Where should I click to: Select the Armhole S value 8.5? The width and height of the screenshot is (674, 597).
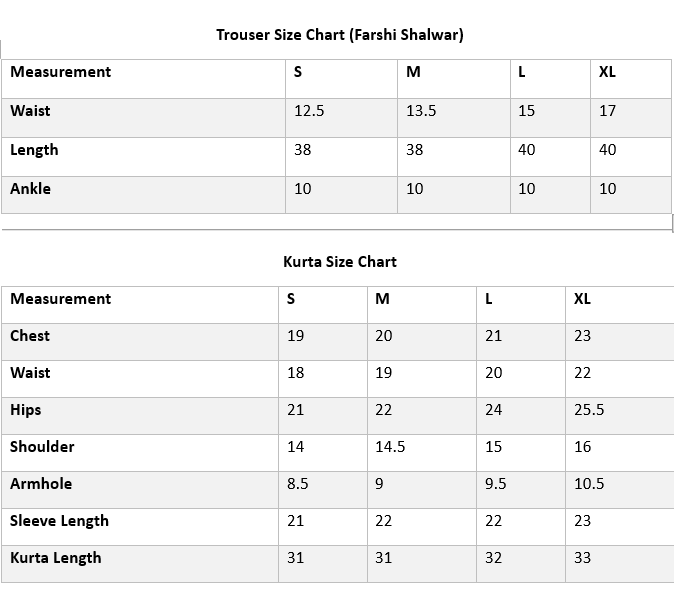click(297, 484)
